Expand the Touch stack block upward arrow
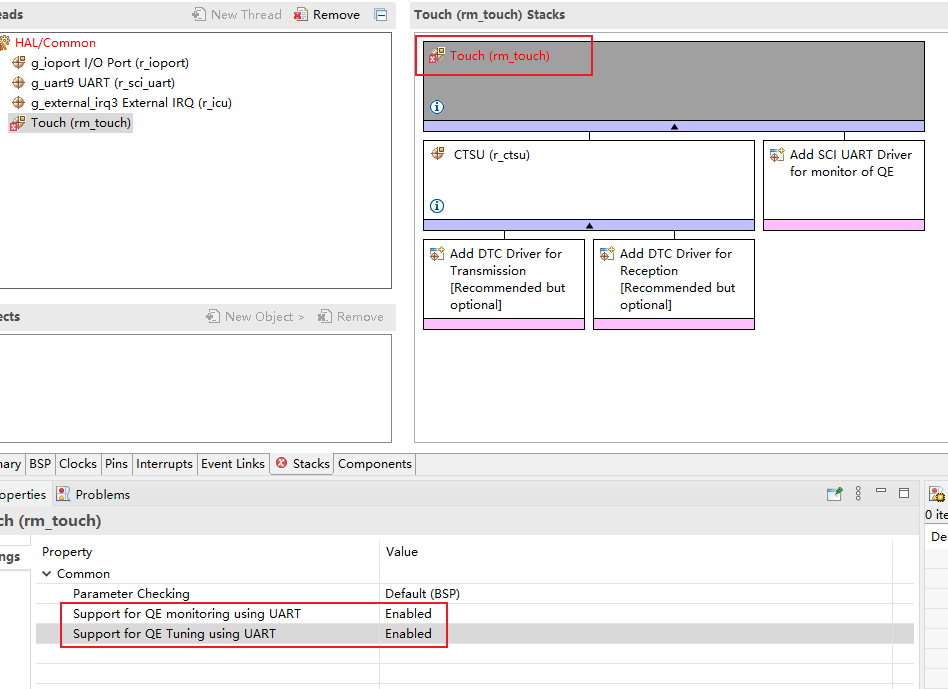This screenshot has height=689, width=948. (x=674, y=127)
